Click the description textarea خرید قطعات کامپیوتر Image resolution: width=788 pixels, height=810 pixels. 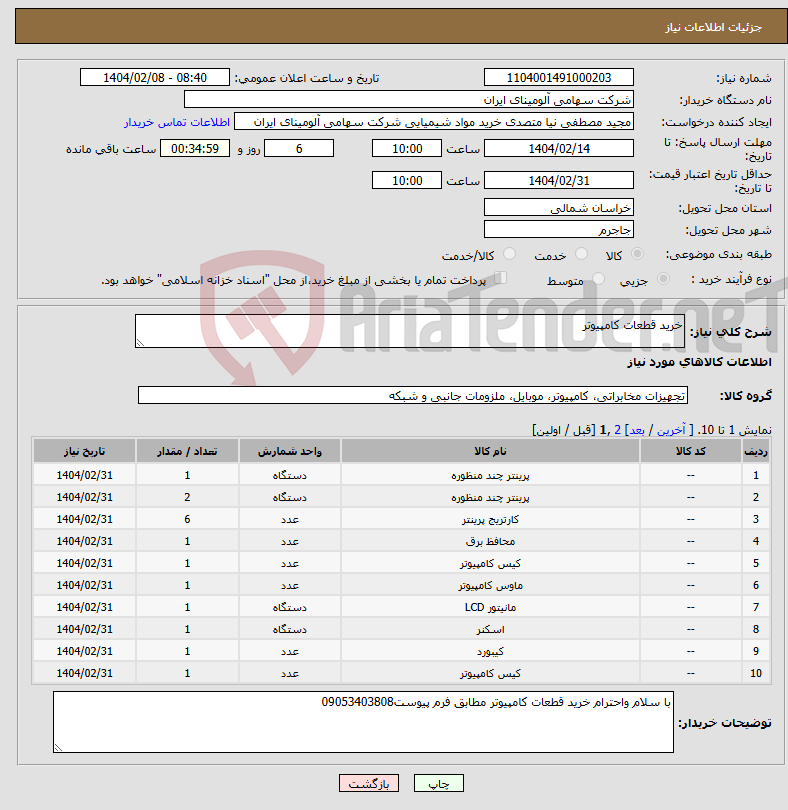tap(410, 331)
